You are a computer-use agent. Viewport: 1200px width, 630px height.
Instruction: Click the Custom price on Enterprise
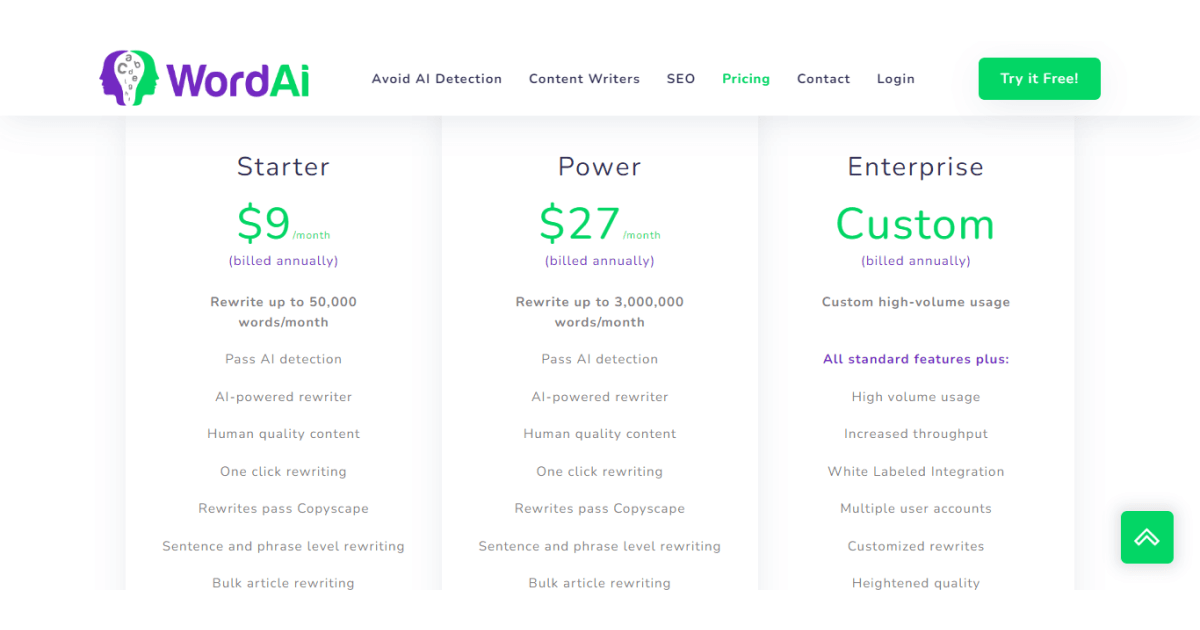tap(916, 224)
